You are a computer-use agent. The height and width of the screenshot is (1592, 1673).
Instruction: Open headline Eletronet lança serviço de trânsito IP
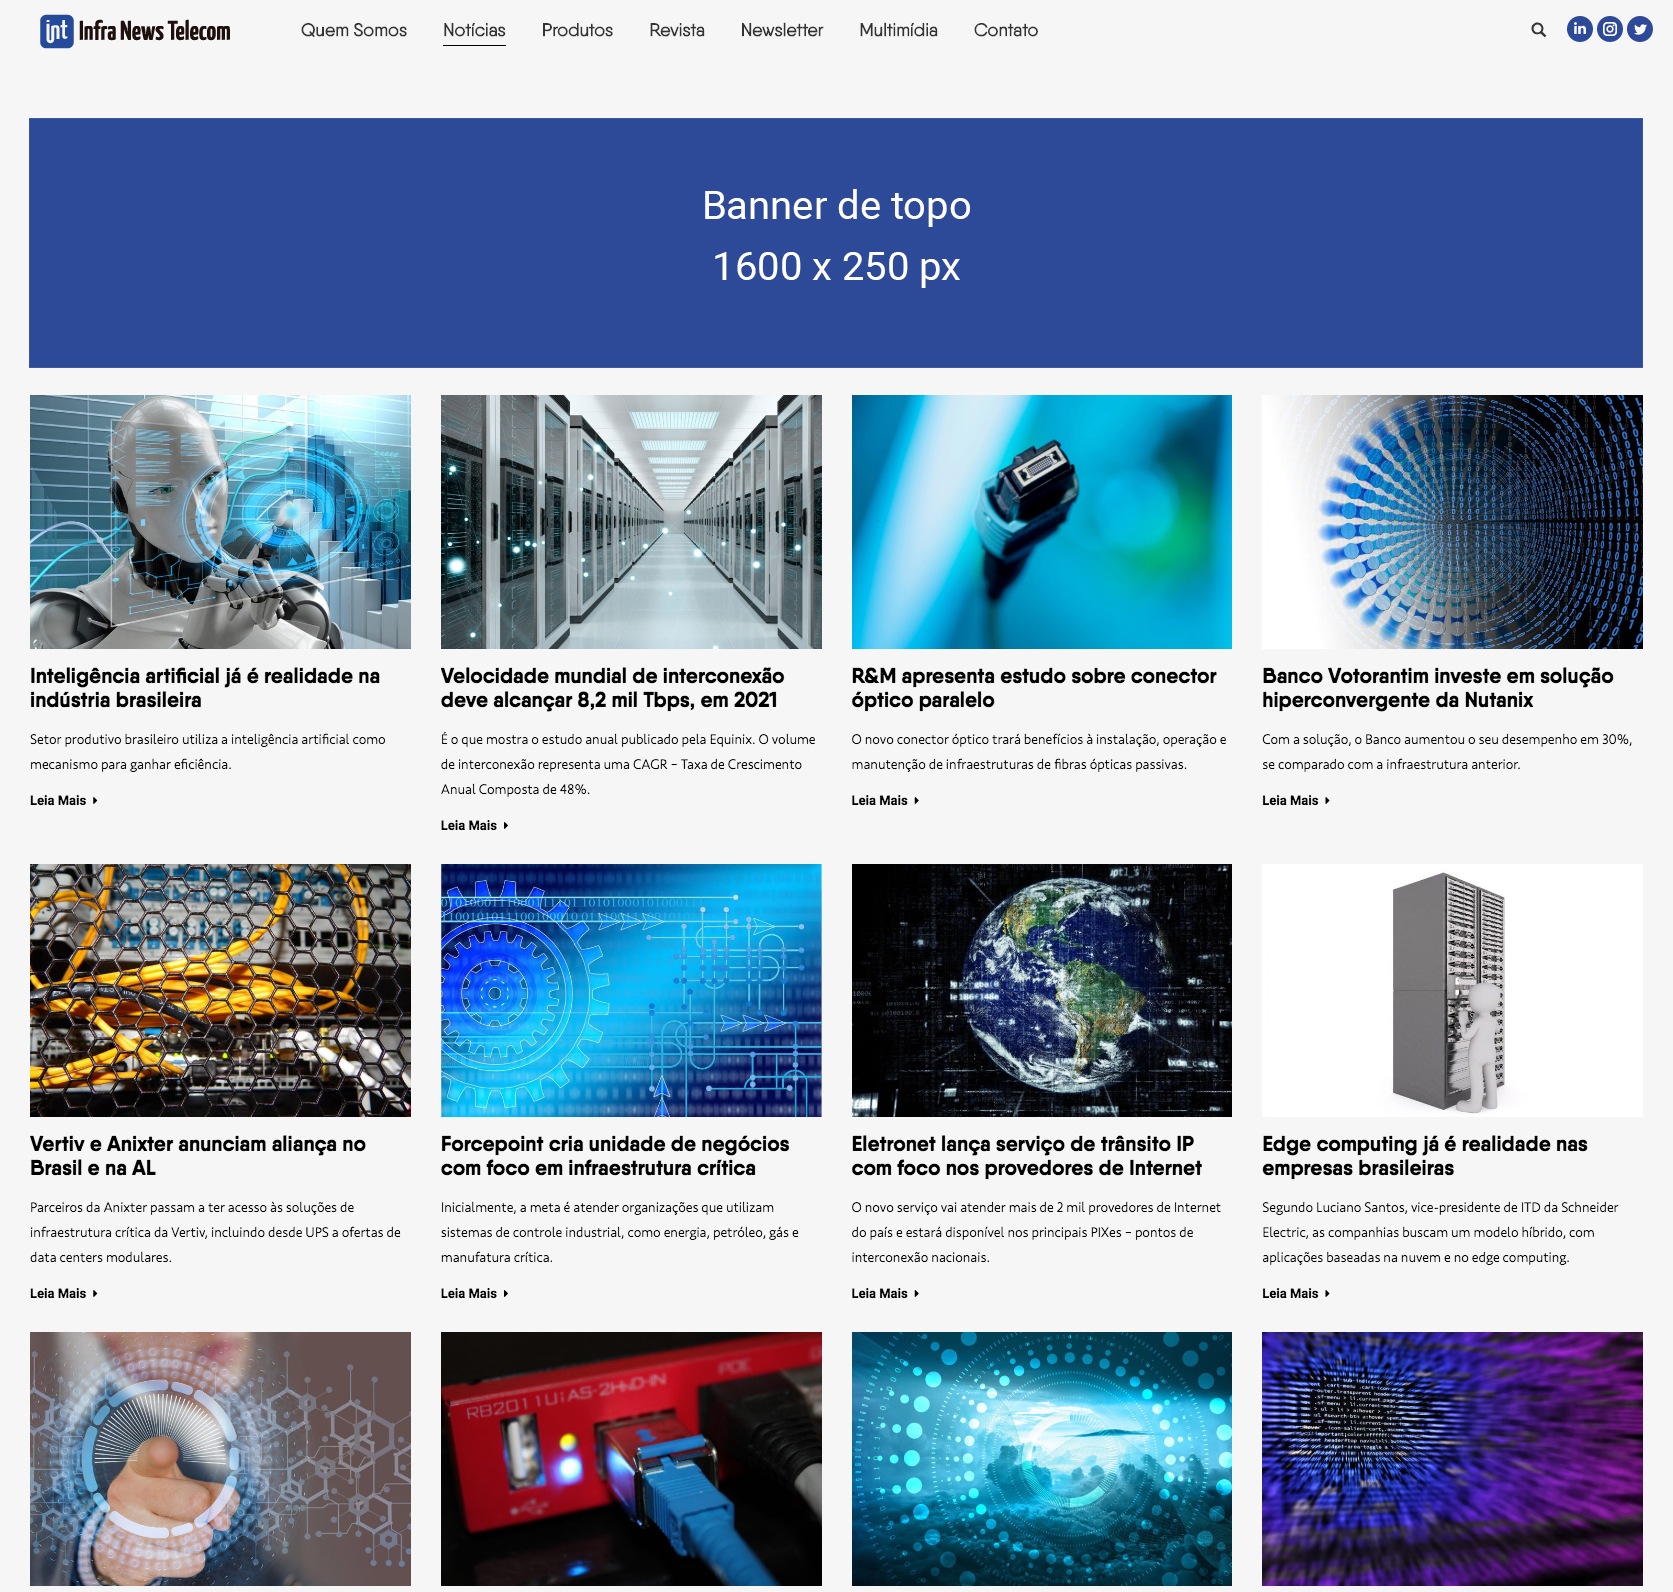(1027, 1156)
